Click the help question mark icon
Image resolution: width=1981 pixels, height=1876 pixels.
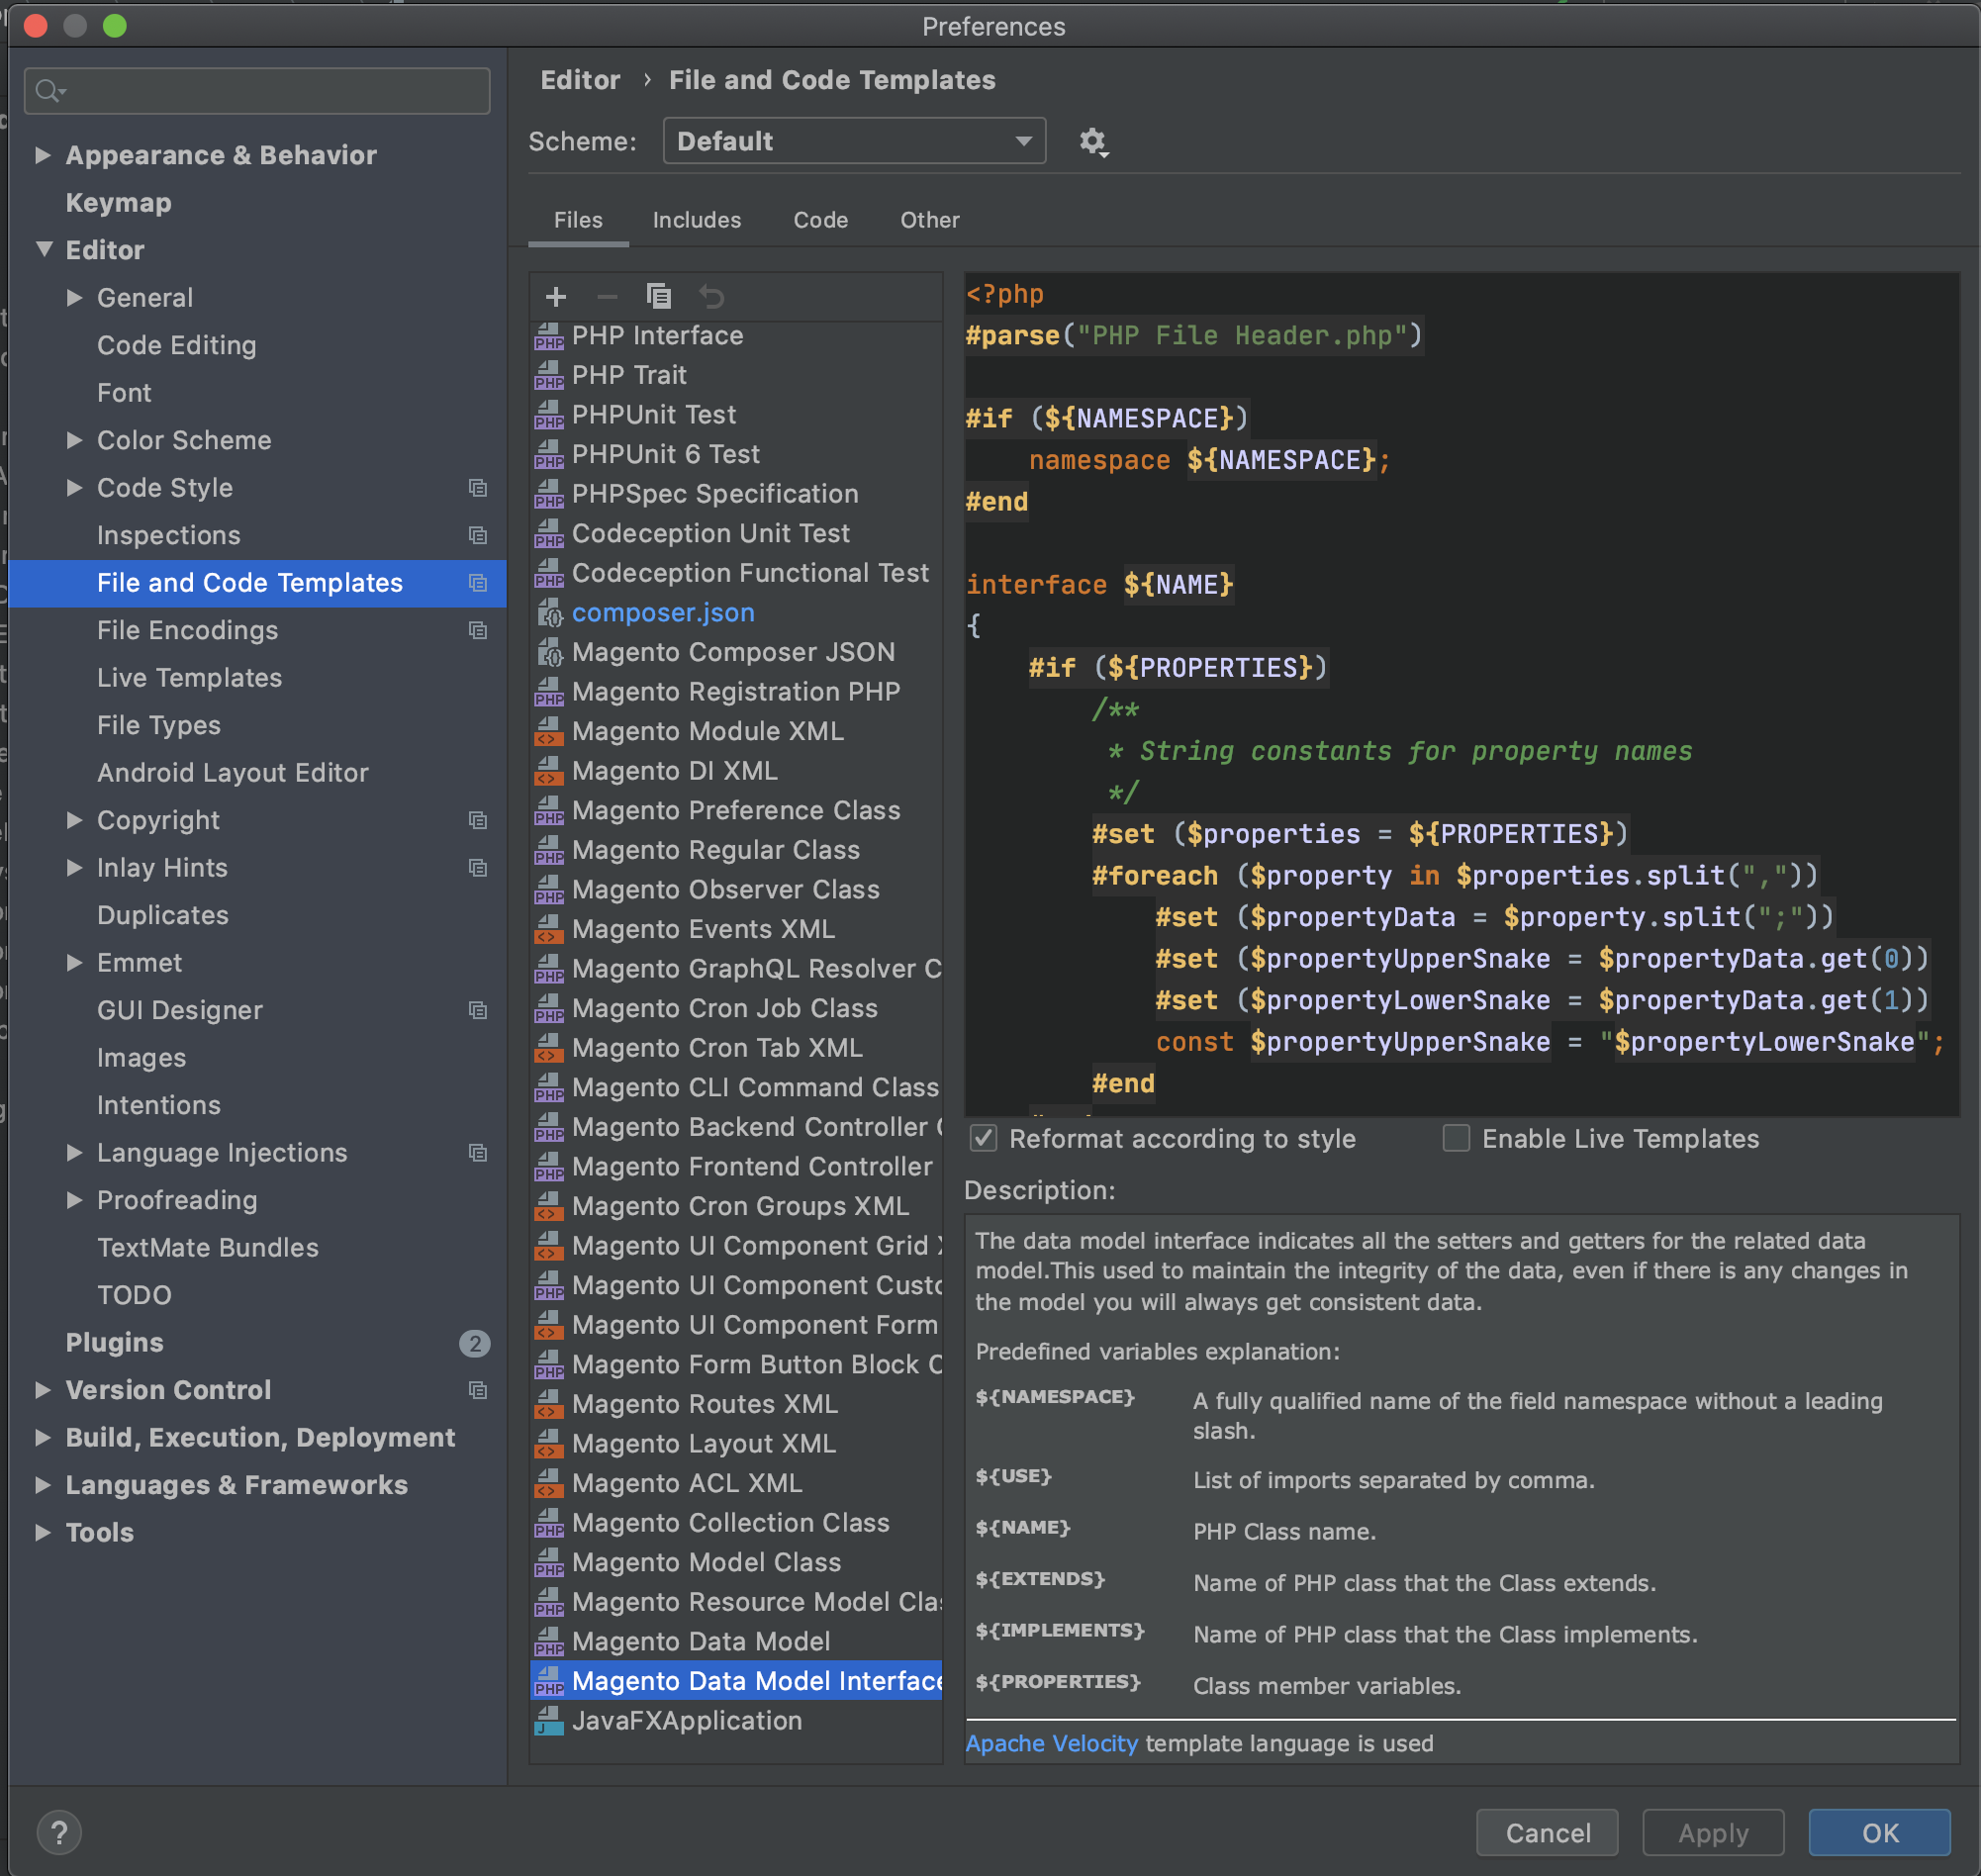(59, 1833)
